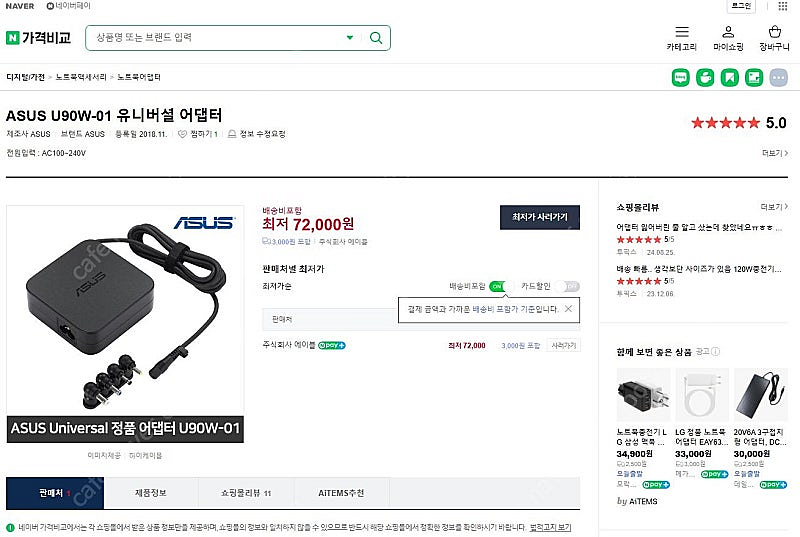
Task: Open the 노트북어댑터 breadcrumb link
Action: point(139,77)
